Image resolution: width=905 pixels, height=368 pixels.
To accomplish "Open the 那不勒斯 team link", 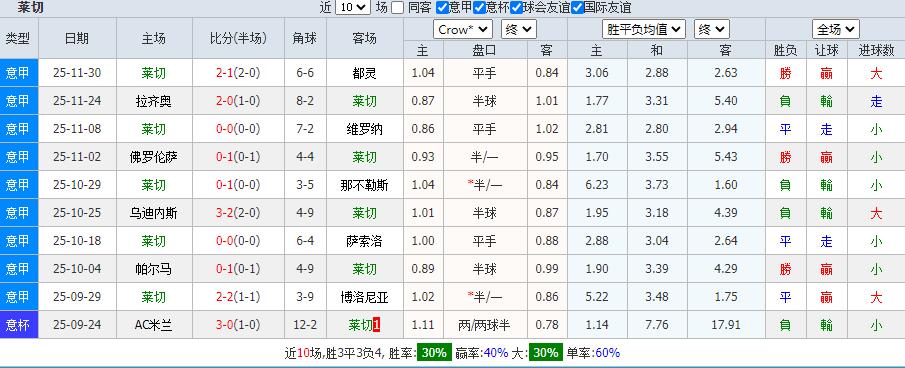I will tap(365, 185).
